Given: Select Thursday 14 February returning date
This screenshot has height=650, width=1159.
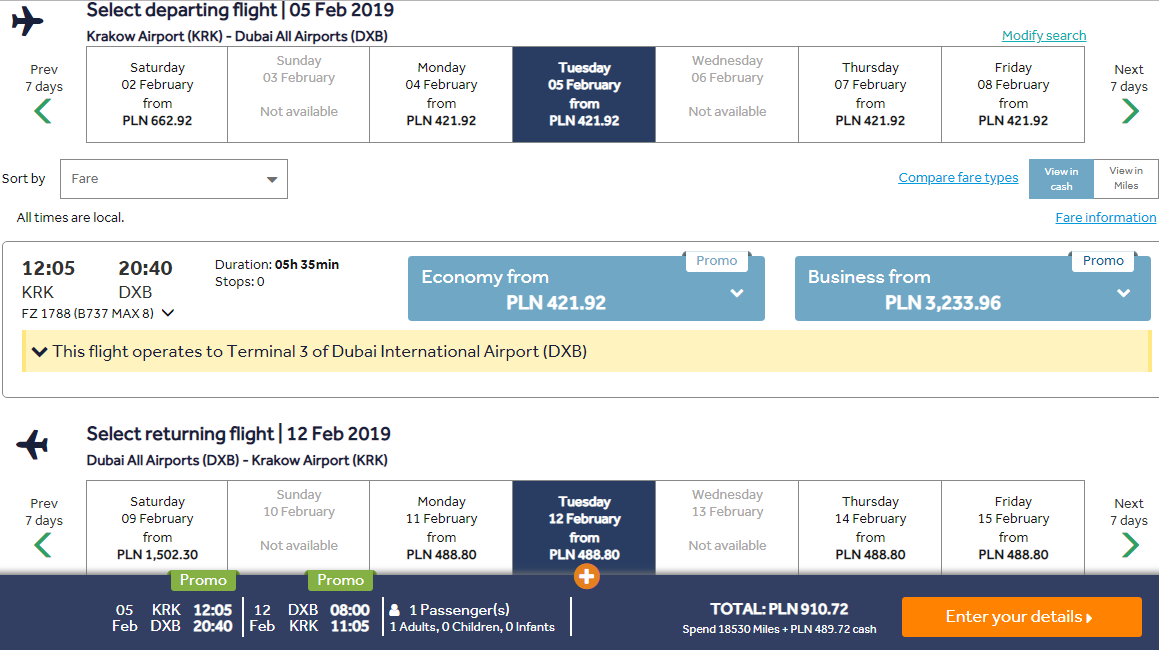Looking at the screenshot, I should (x=870, y=528).
